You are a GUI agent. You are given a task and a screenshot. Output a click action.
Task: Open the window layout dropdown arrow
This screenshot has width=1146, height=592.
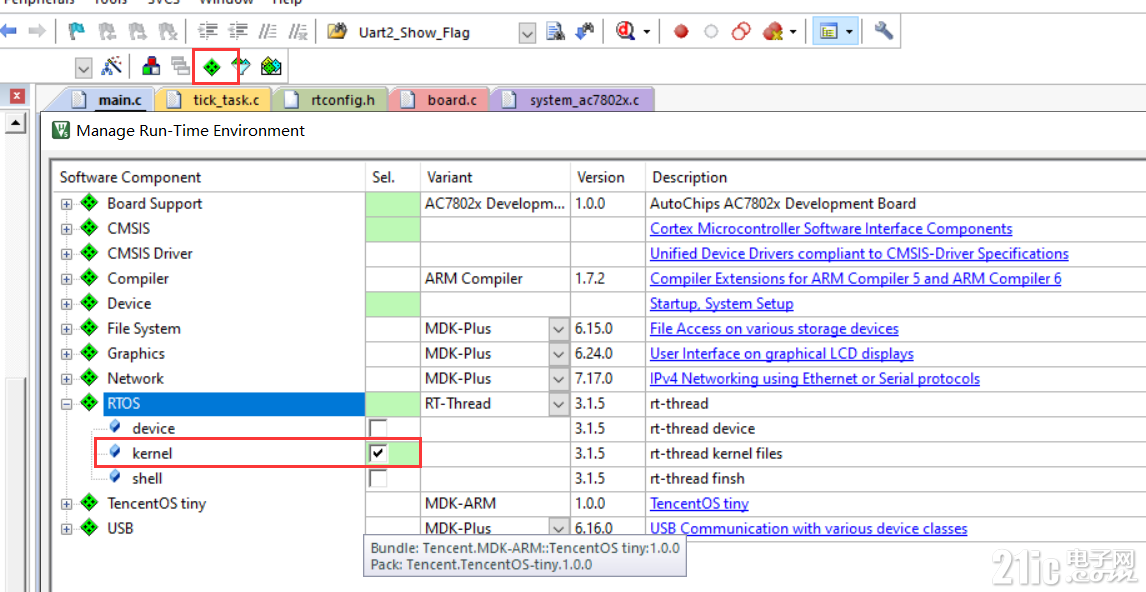(849, 31)
